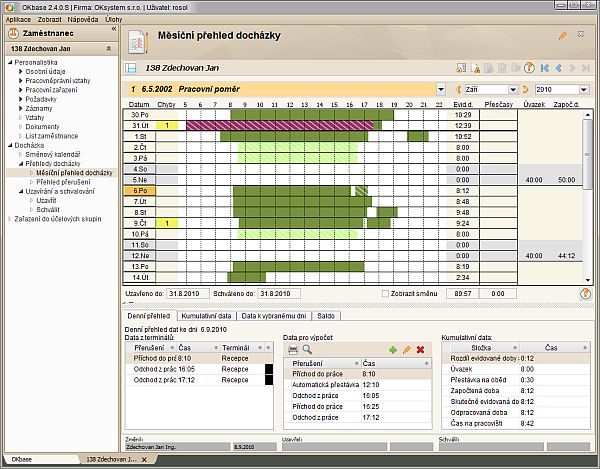Collapse the left sidebar with double chevron
The height and width of the screenshot is (469, 600).
114,29
